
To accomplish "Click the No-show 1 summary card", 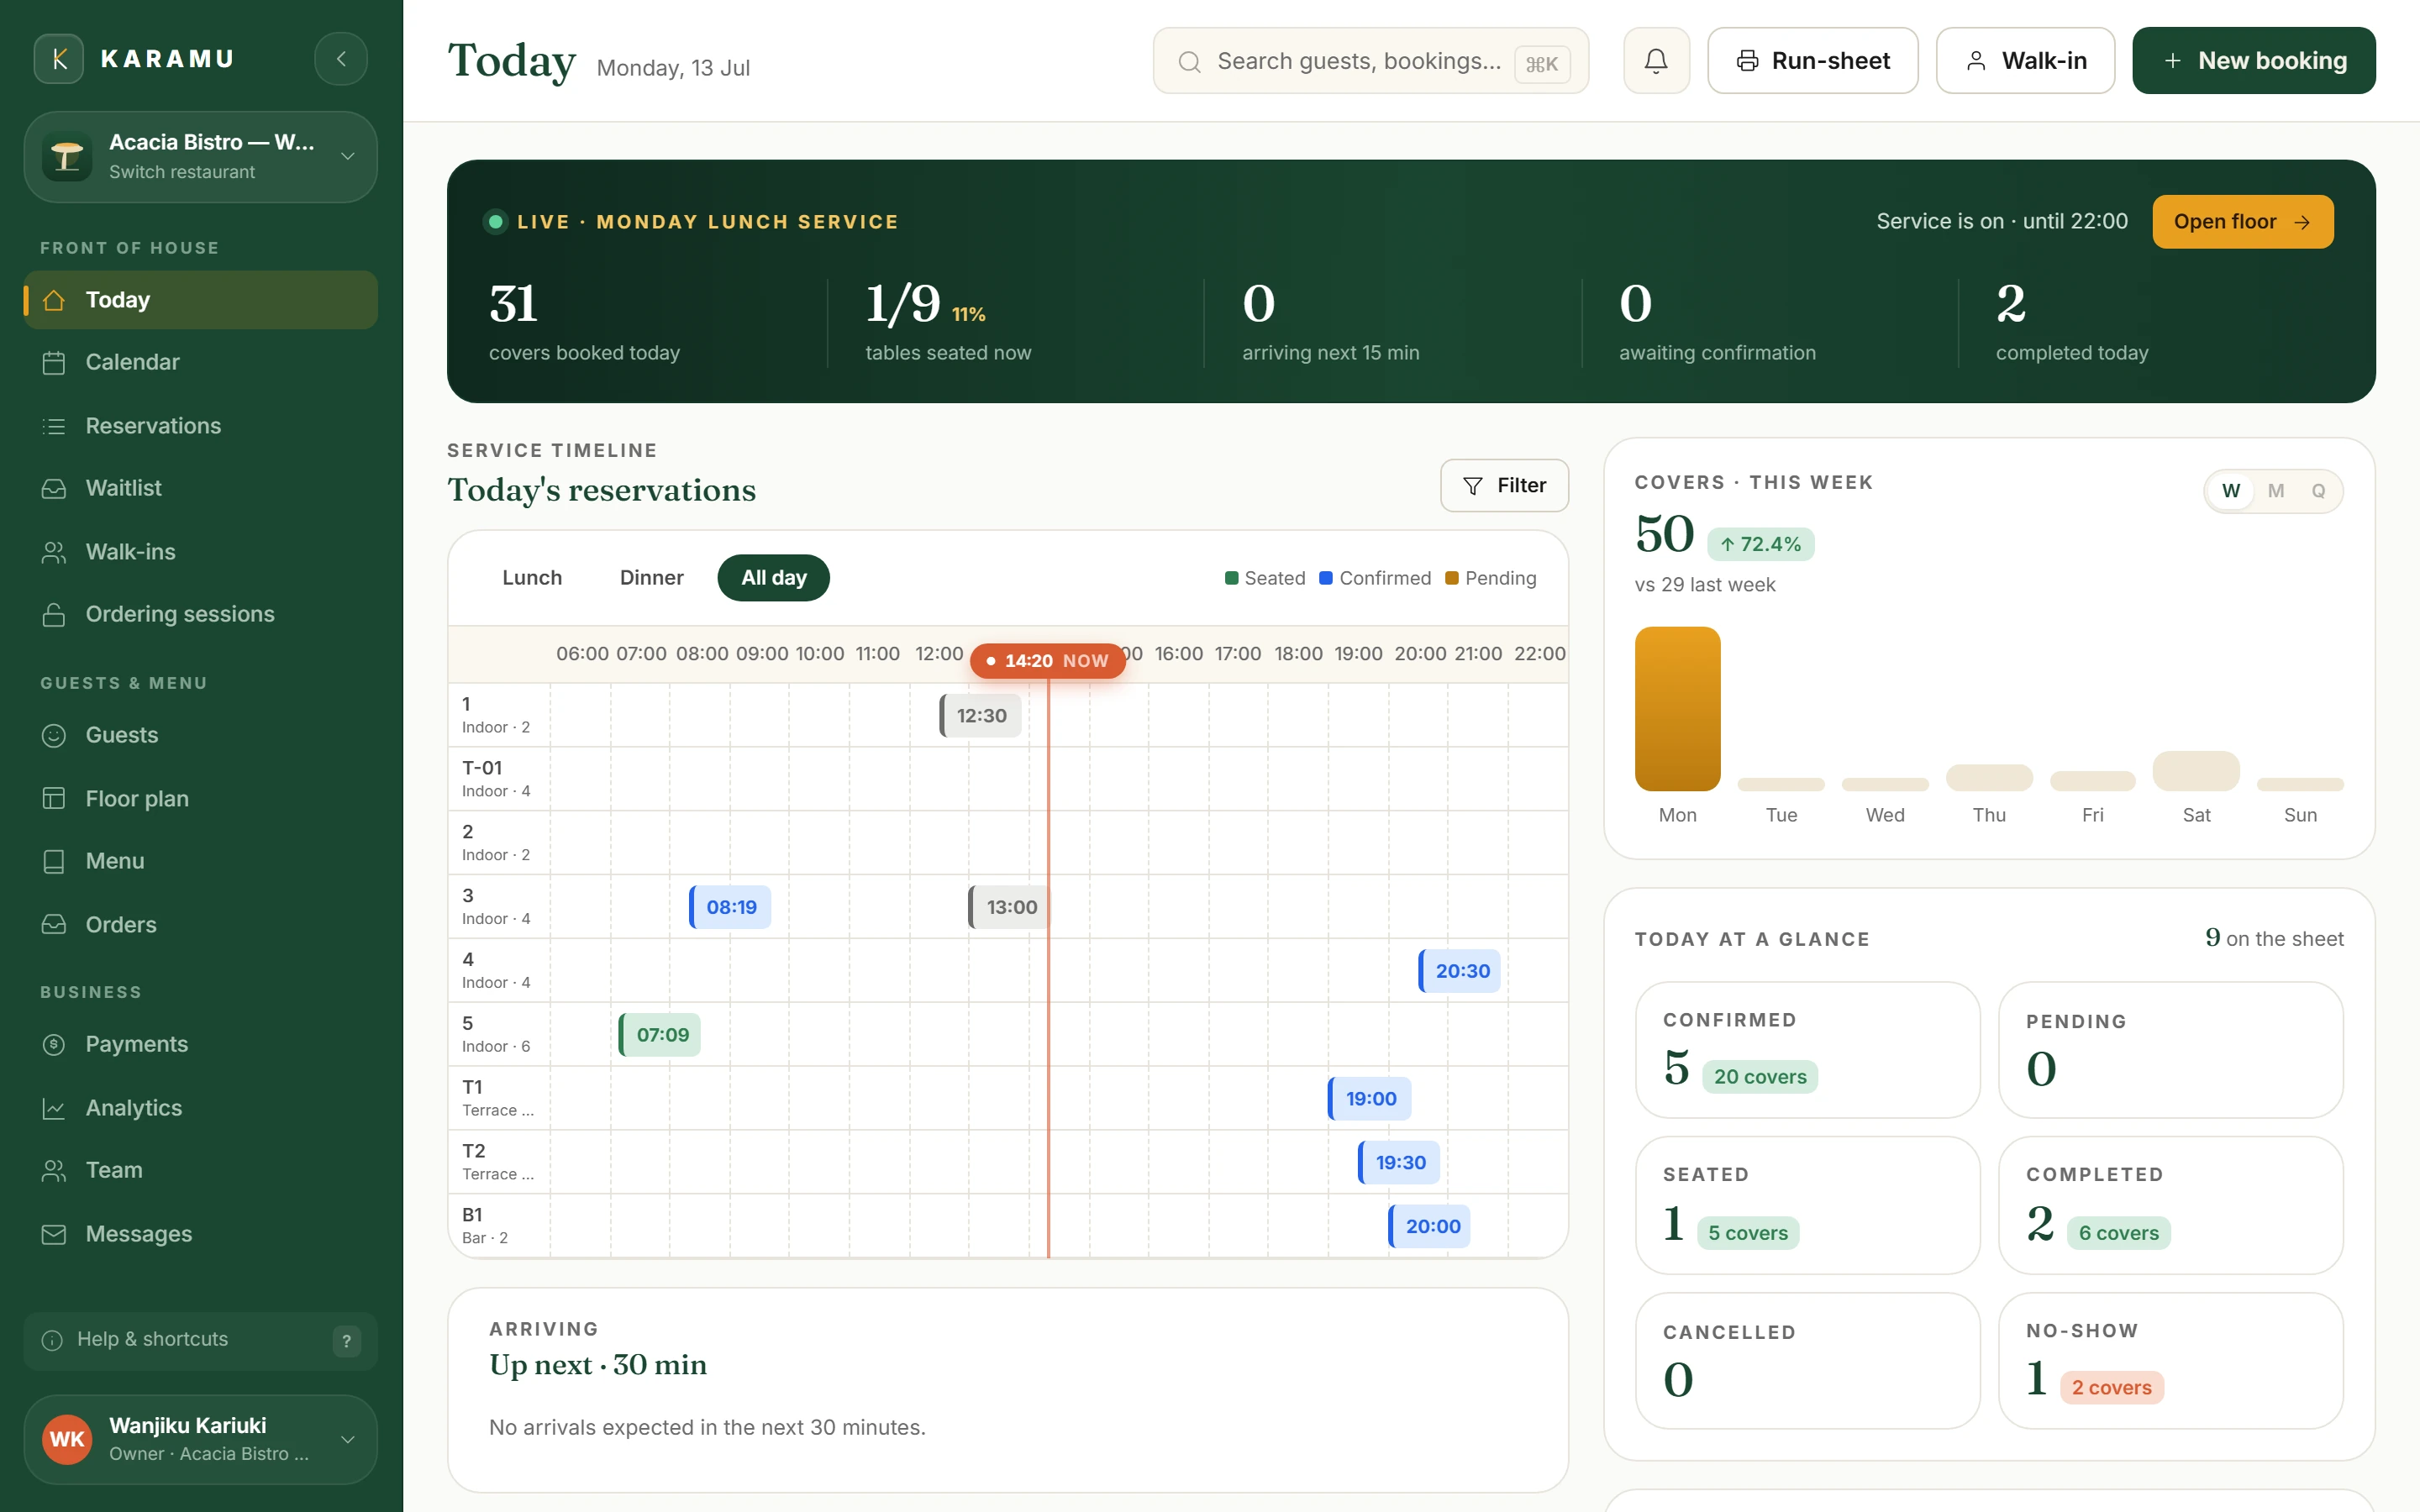I will 2170,1361.
